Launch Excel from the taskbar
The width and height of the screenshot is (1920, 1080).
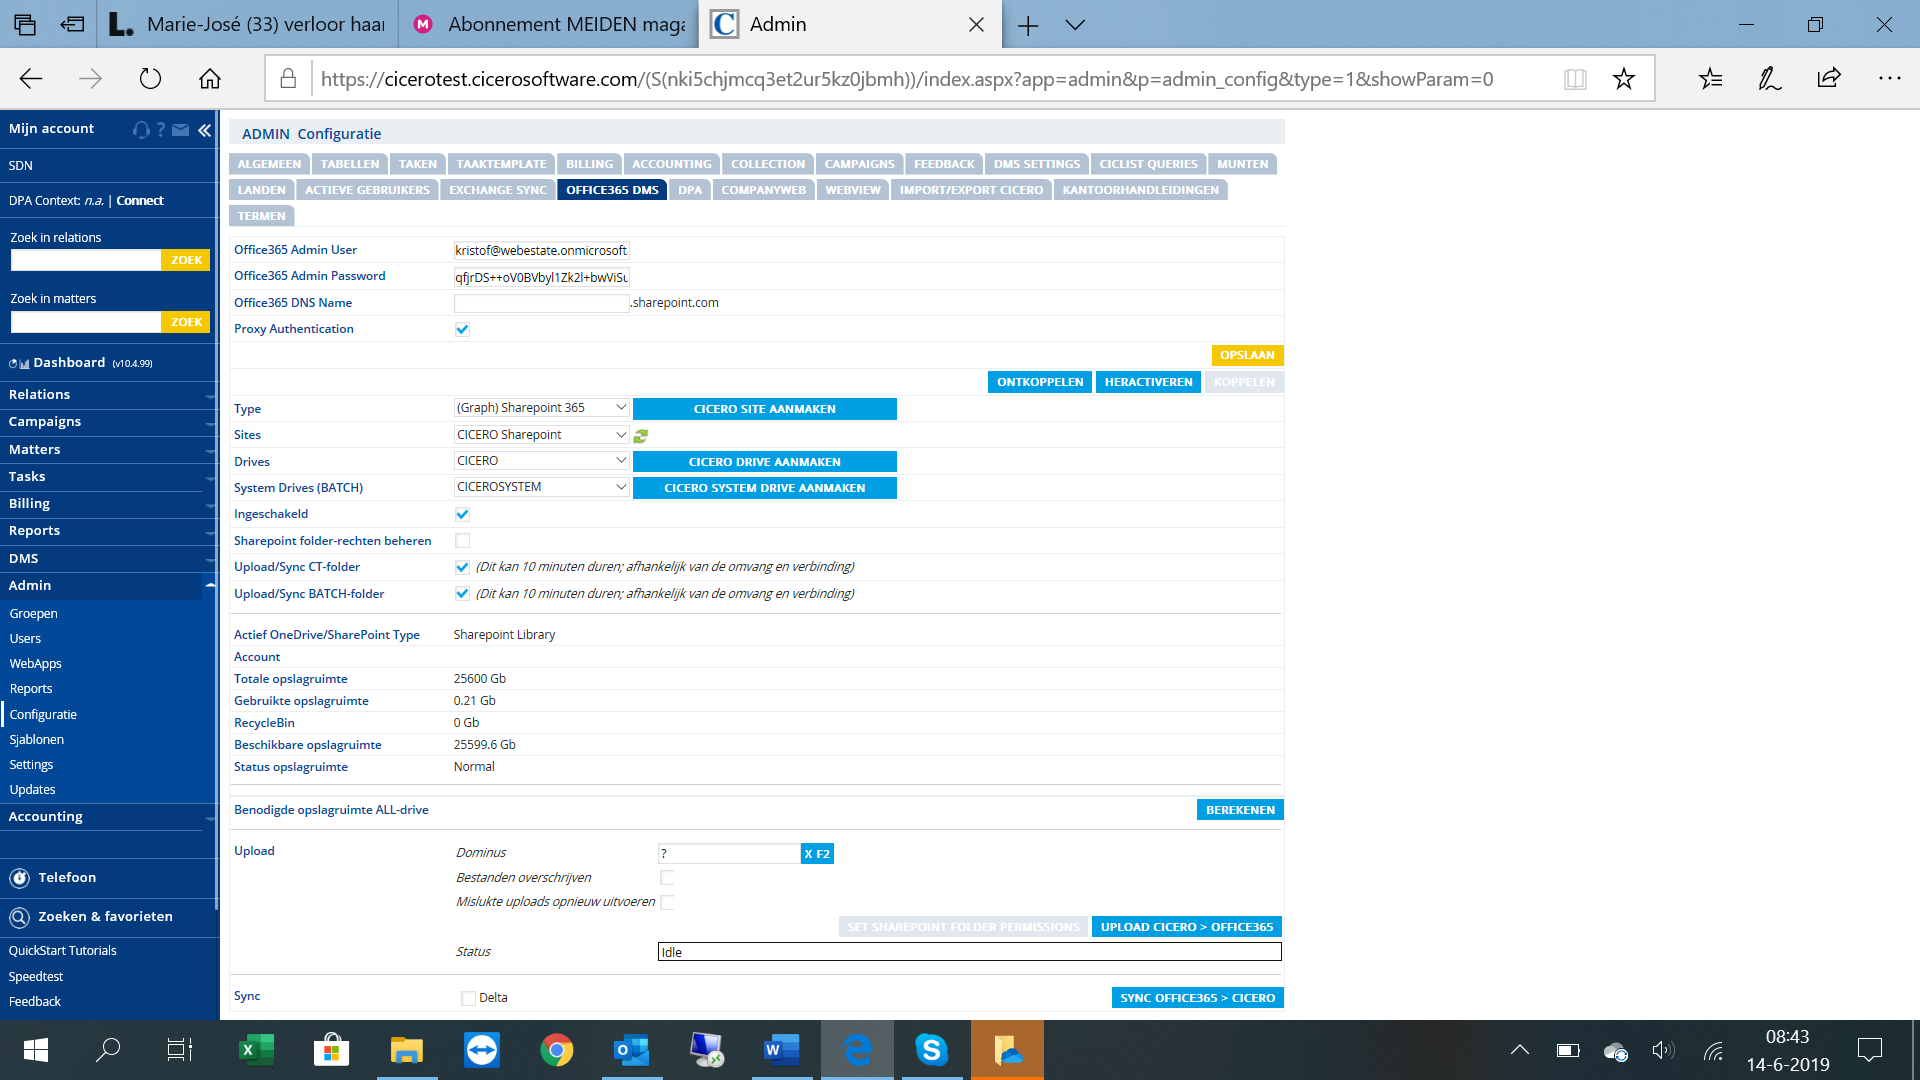pos(256,1050)
